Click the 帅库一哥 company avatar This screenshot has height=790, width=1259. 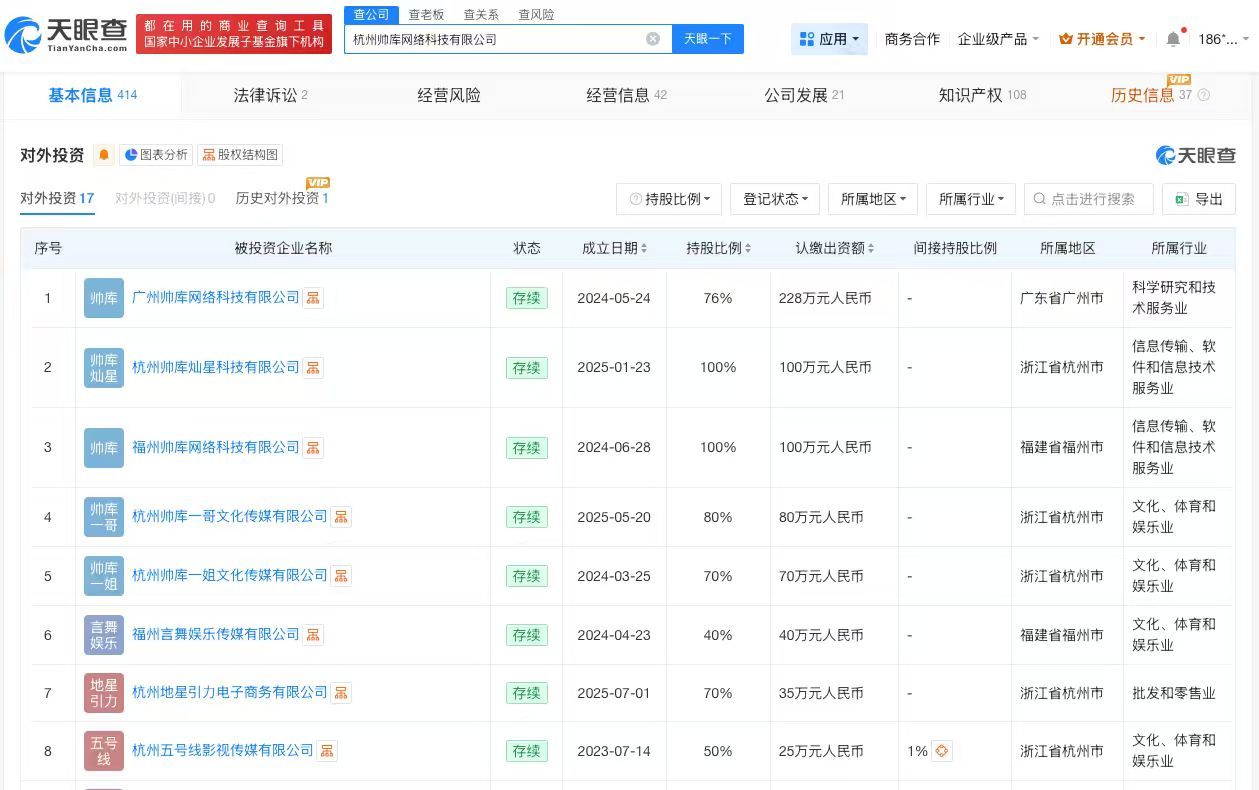coord(103,517)
